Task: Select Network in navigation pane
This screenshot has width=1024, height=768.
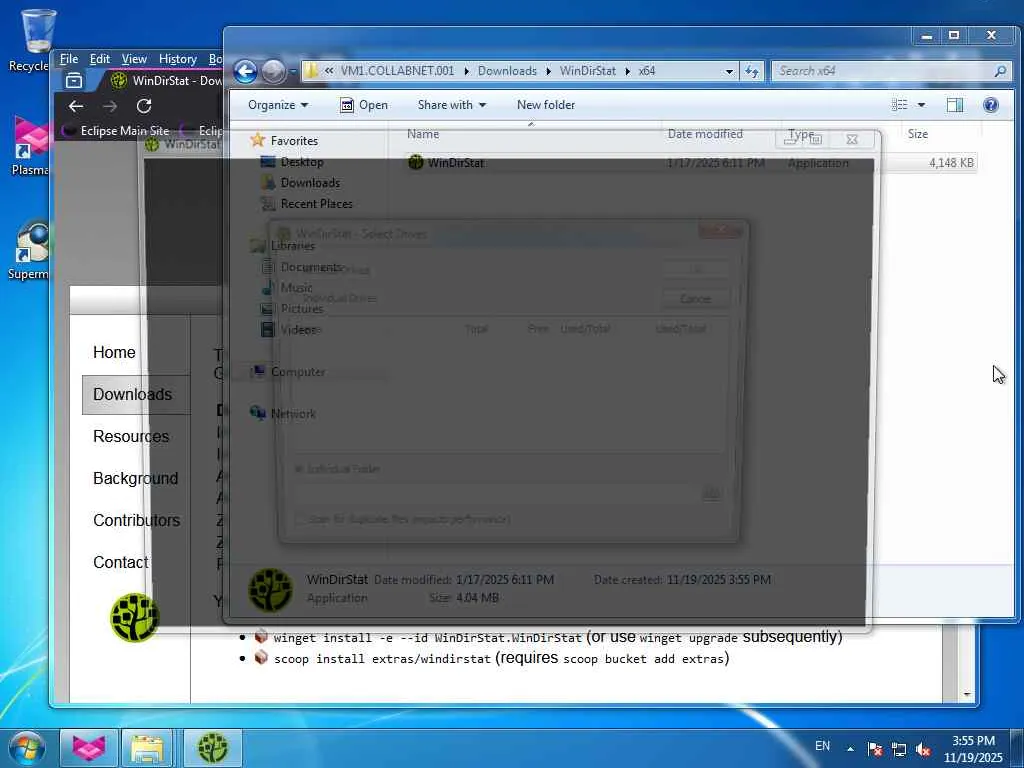Action: pos(283,413)
